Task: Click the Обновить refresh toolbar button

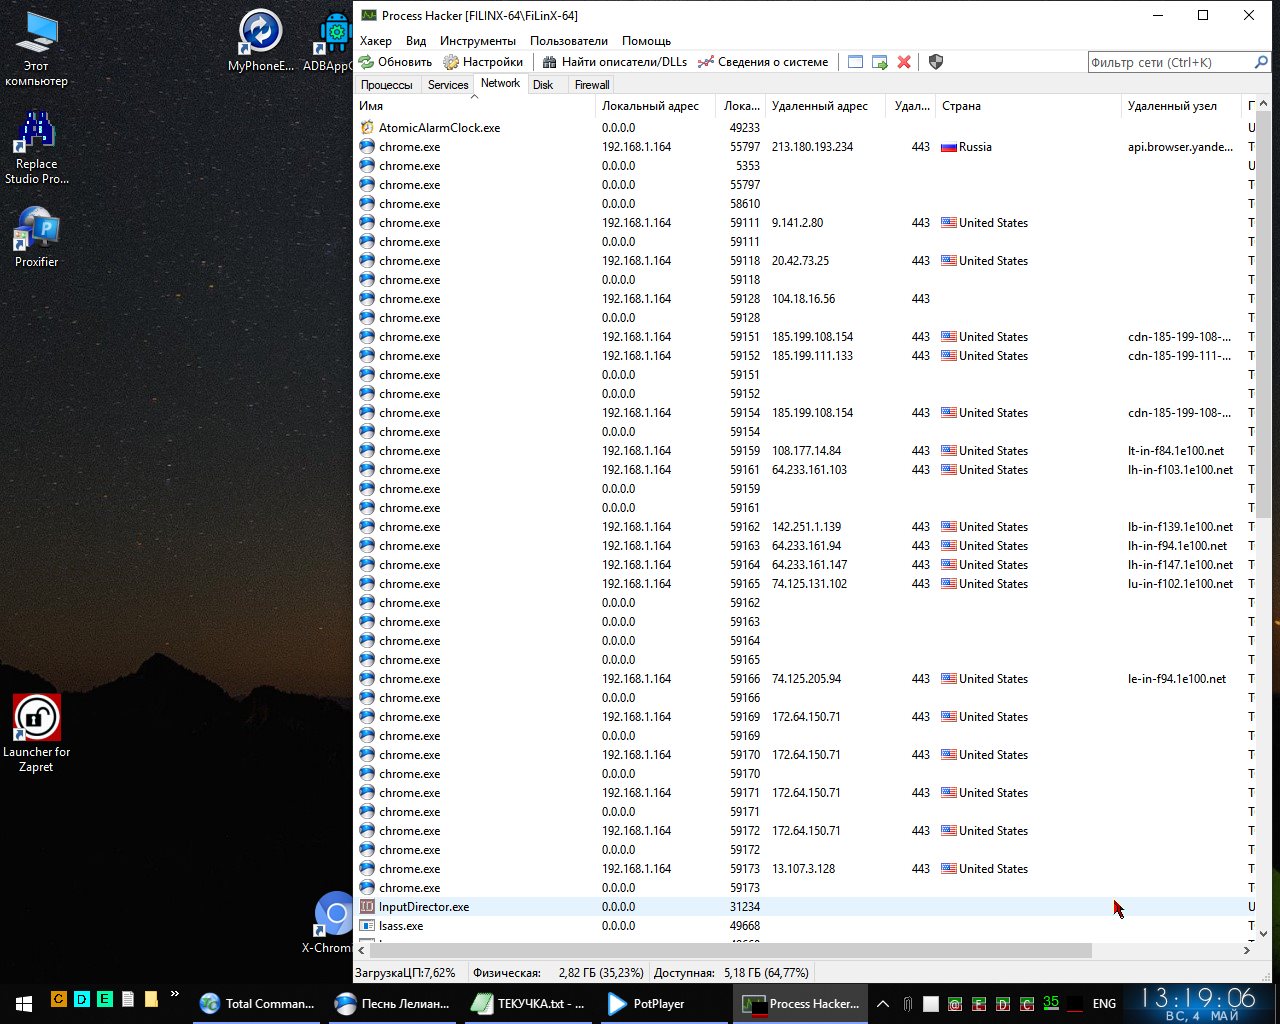Action: coord(396,62)
